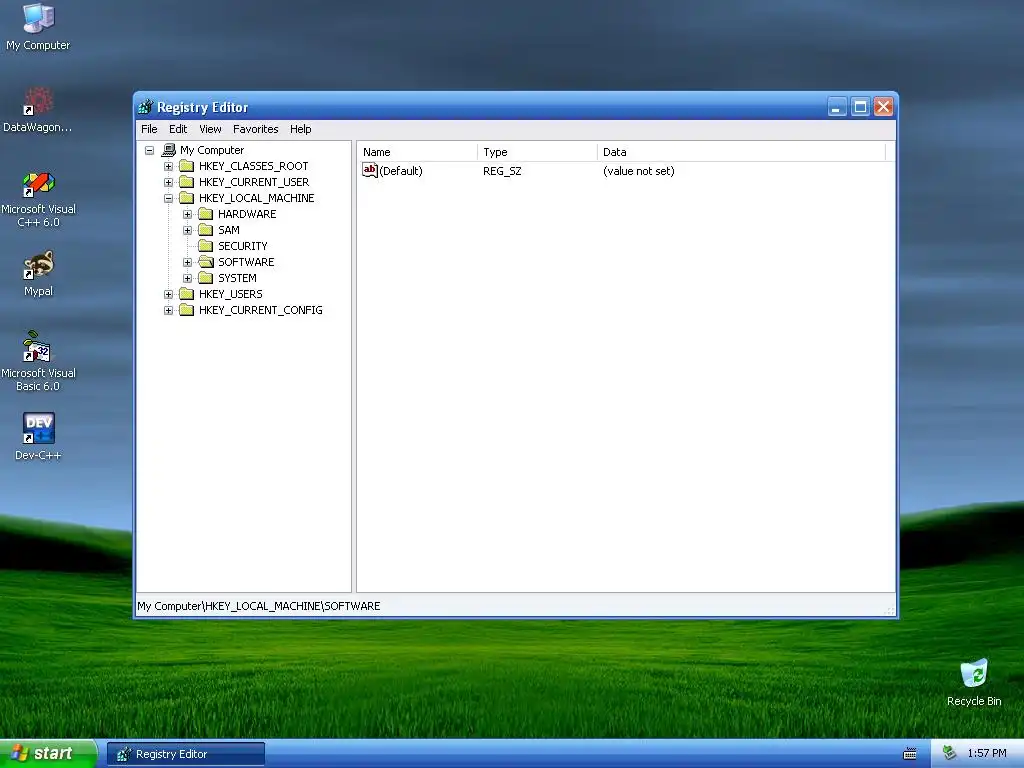Open the Favorites menu
This screenshot has height=768, width=1024.
point(255,129)
